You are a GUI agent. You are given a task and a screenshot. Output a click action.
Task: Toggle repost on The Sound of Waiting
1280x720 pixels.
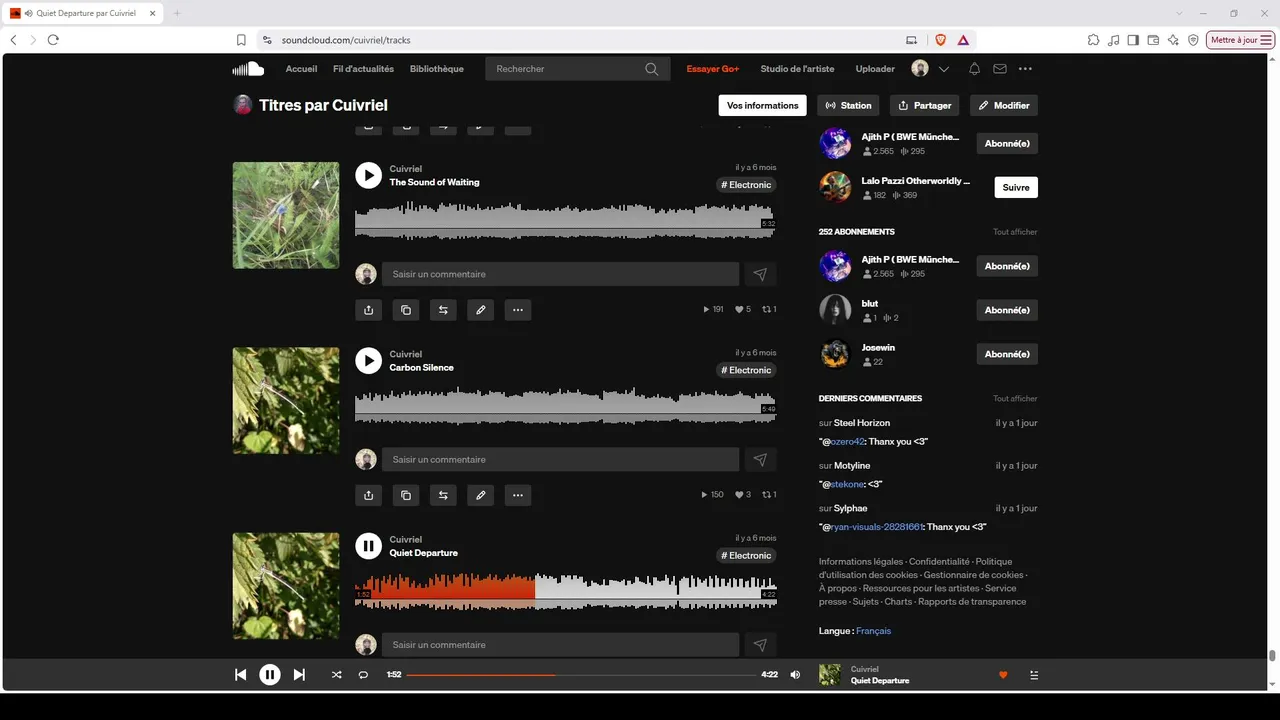coord(443,310)
